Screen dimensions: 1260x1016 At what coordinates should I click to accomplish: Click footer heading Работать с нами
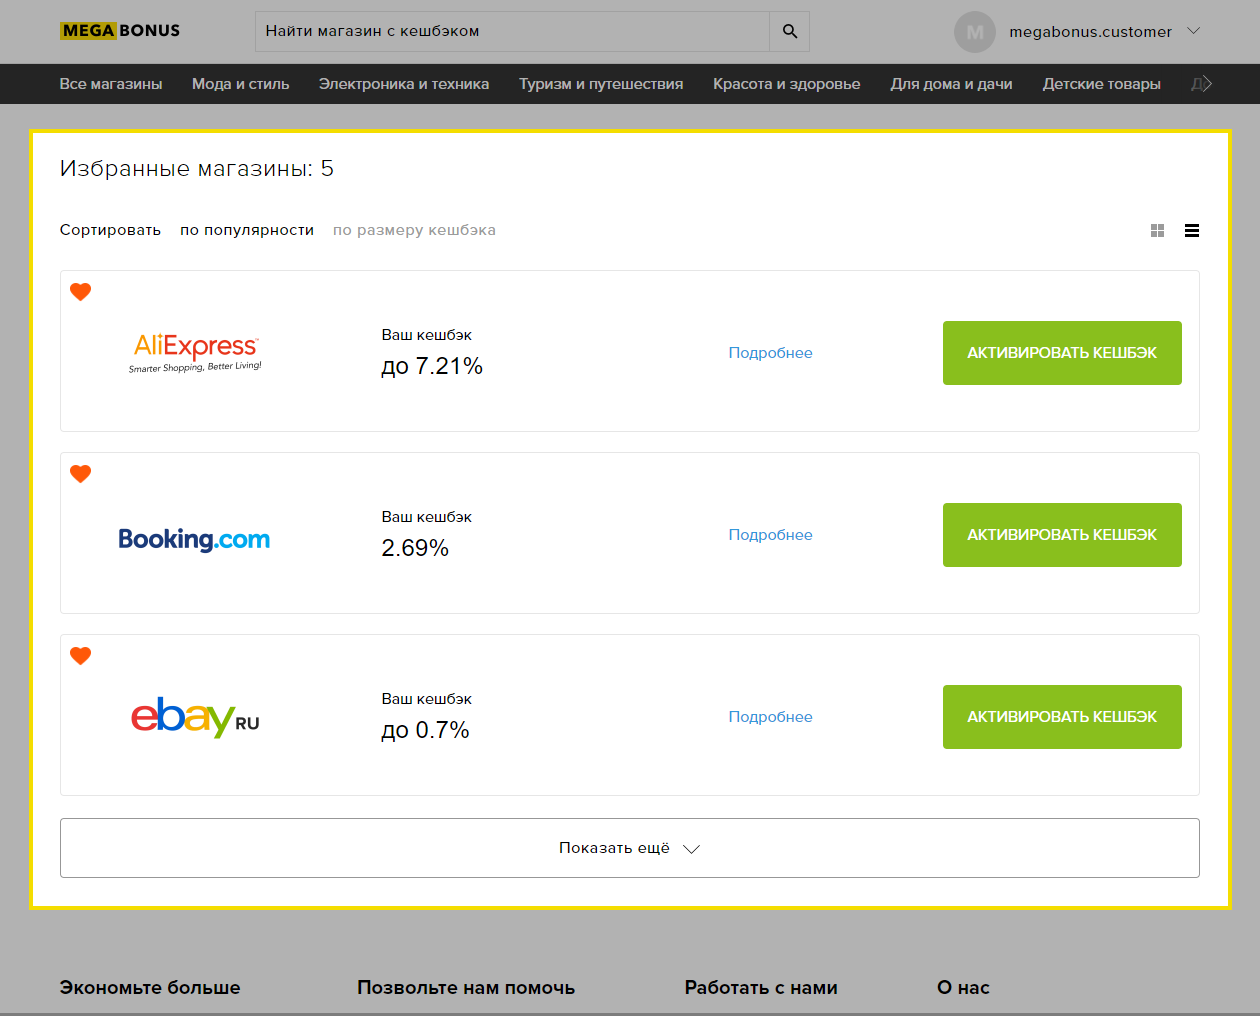coord(761,988)
